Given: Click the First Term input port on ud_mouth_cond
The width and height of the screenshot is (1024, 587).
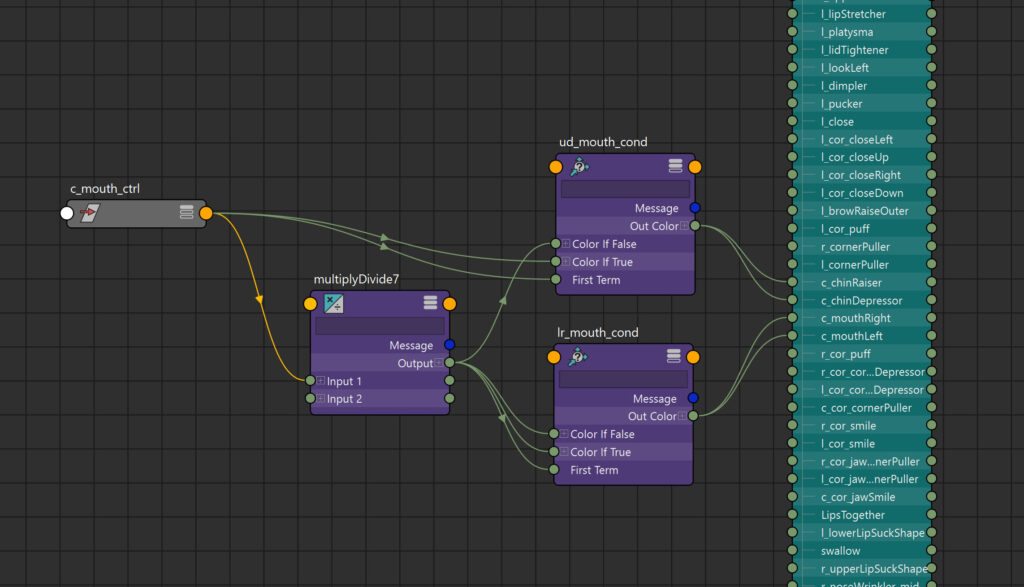Looking at the screenshot, I should point(556,279).
